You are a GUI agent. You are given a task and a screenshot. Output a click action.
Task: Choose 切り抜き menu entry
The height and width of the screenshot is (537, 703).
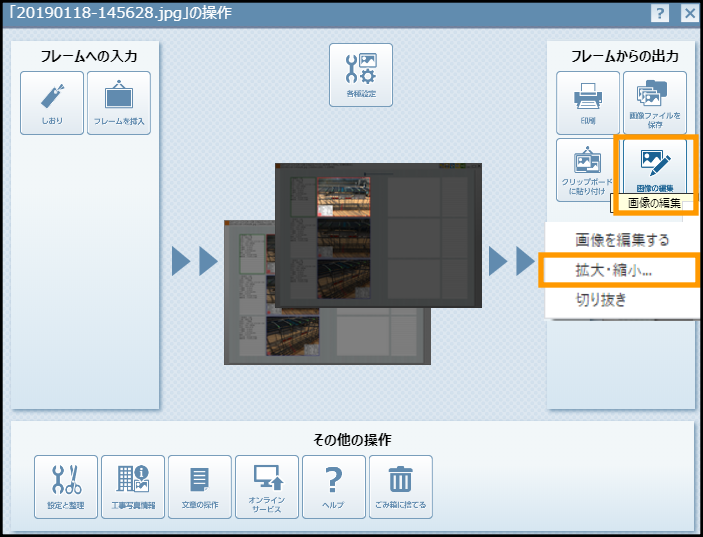tap(622, 299)
